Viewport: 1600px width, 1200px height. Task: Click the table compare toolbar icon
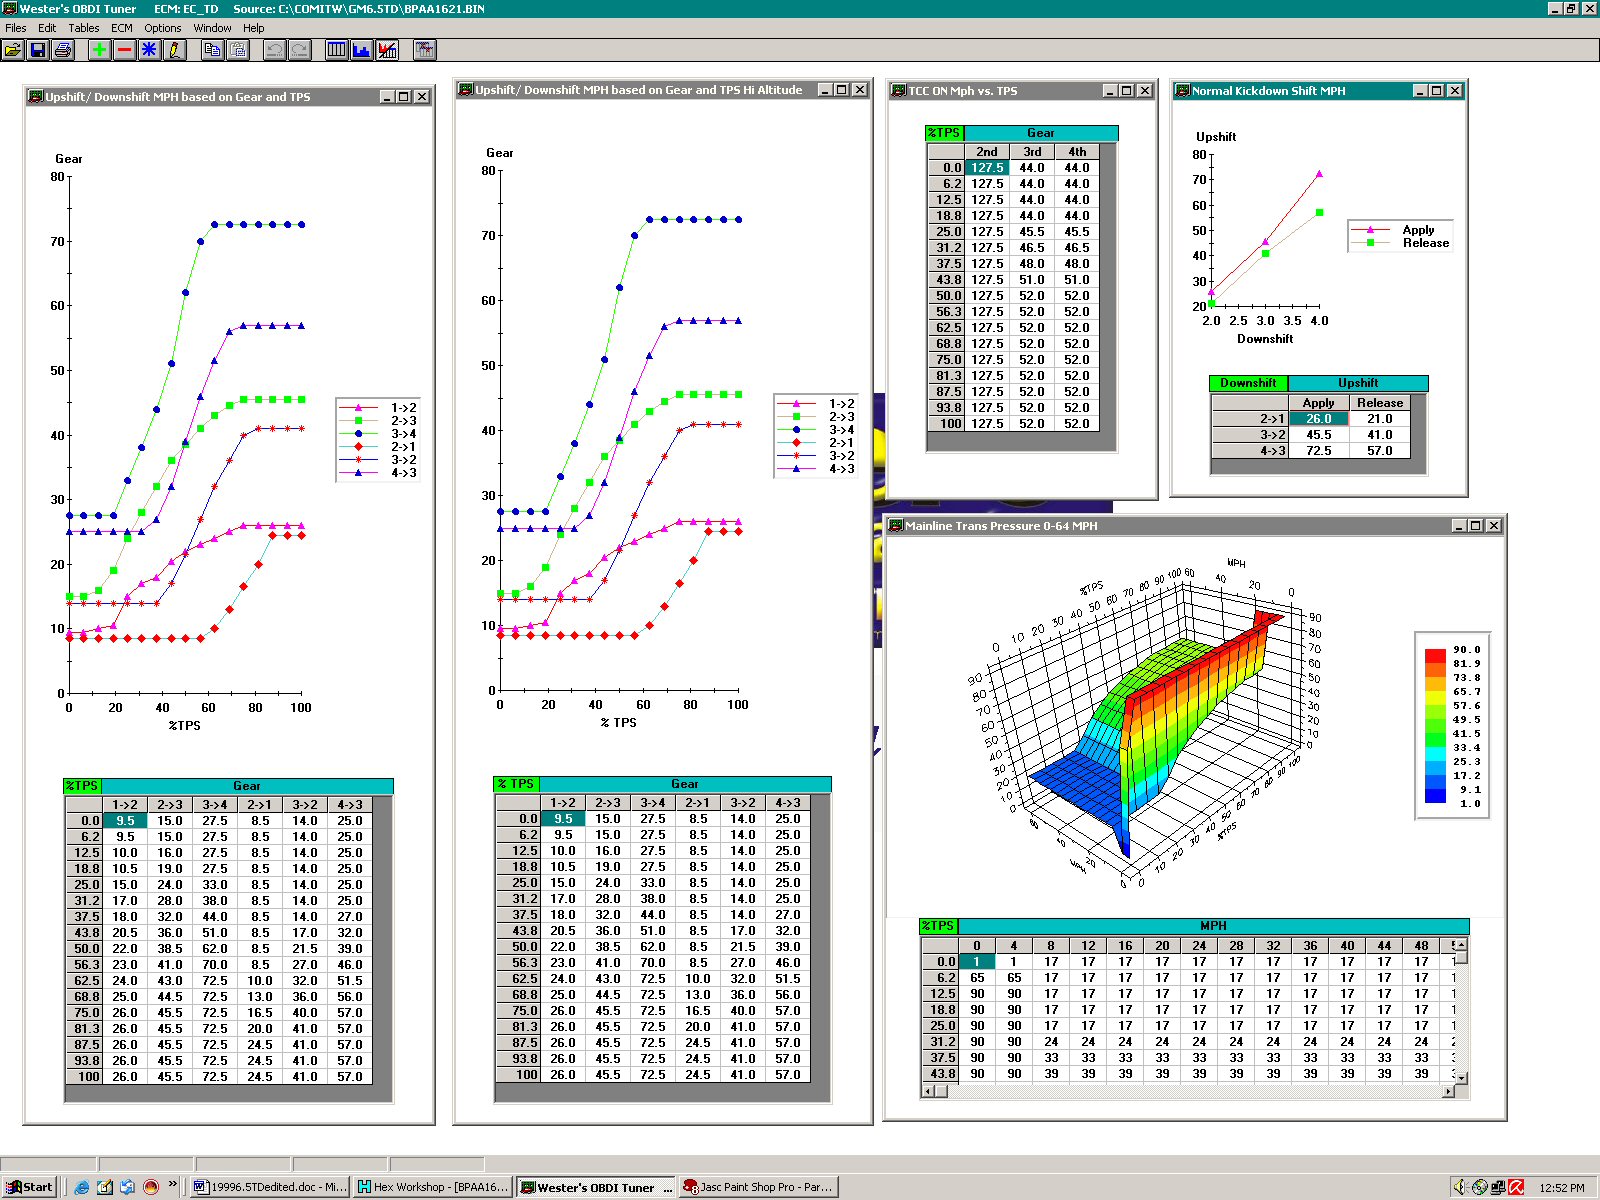pyautogui.click(x=425, y=50)
